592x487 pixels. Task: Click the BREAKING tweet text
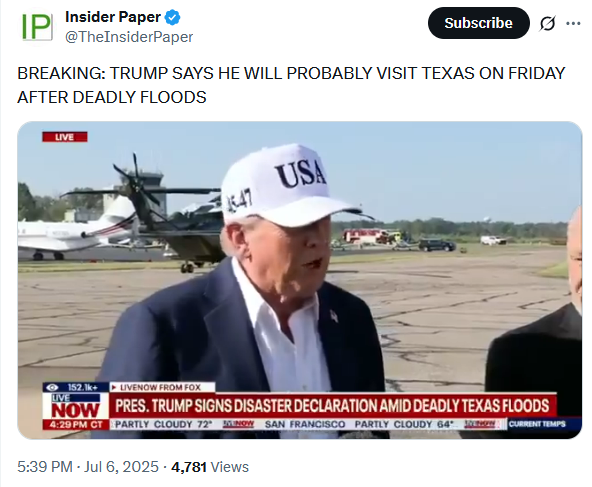tap(291, 85)
